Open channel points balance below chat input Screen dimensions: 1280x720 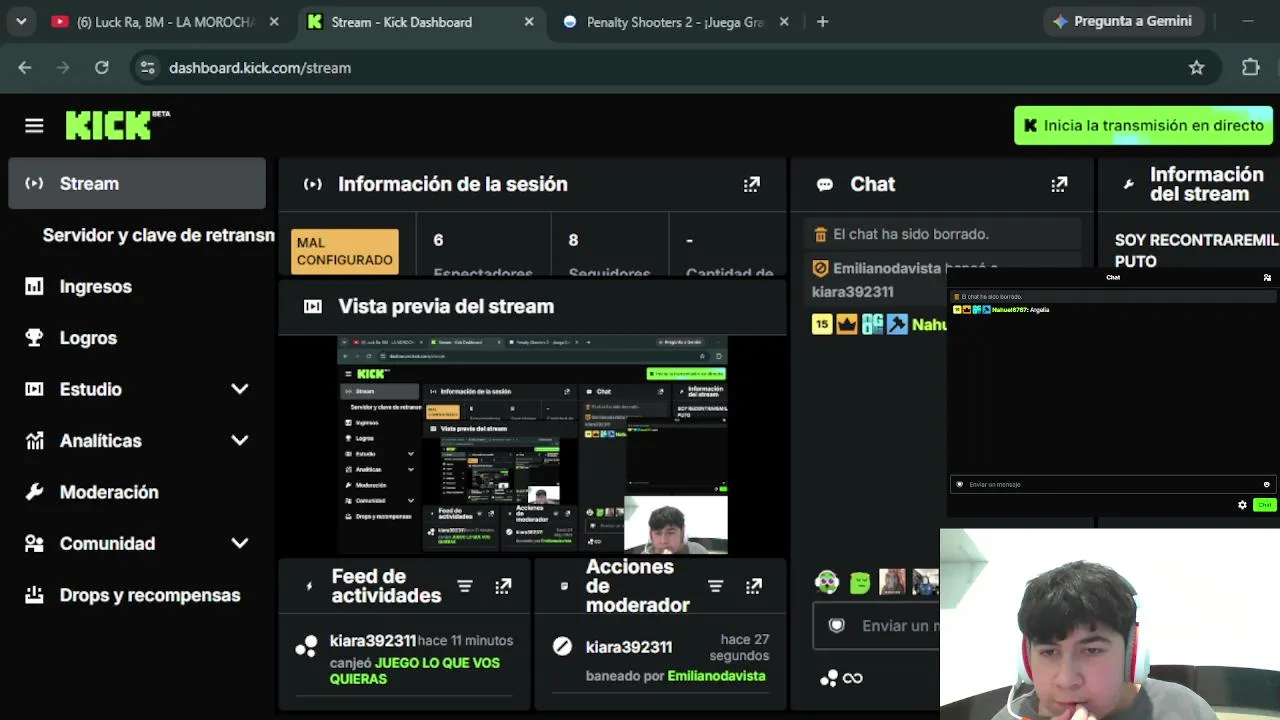click(841, 678)
